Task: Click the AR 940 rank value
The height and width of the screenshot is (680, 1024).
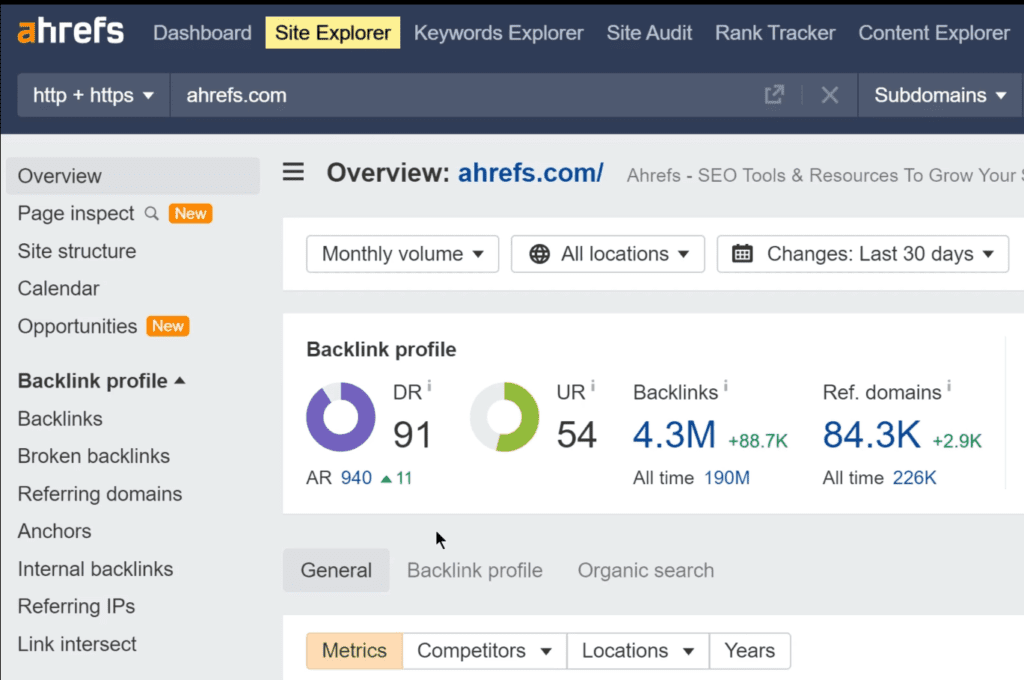Action: tap(356, 478)
